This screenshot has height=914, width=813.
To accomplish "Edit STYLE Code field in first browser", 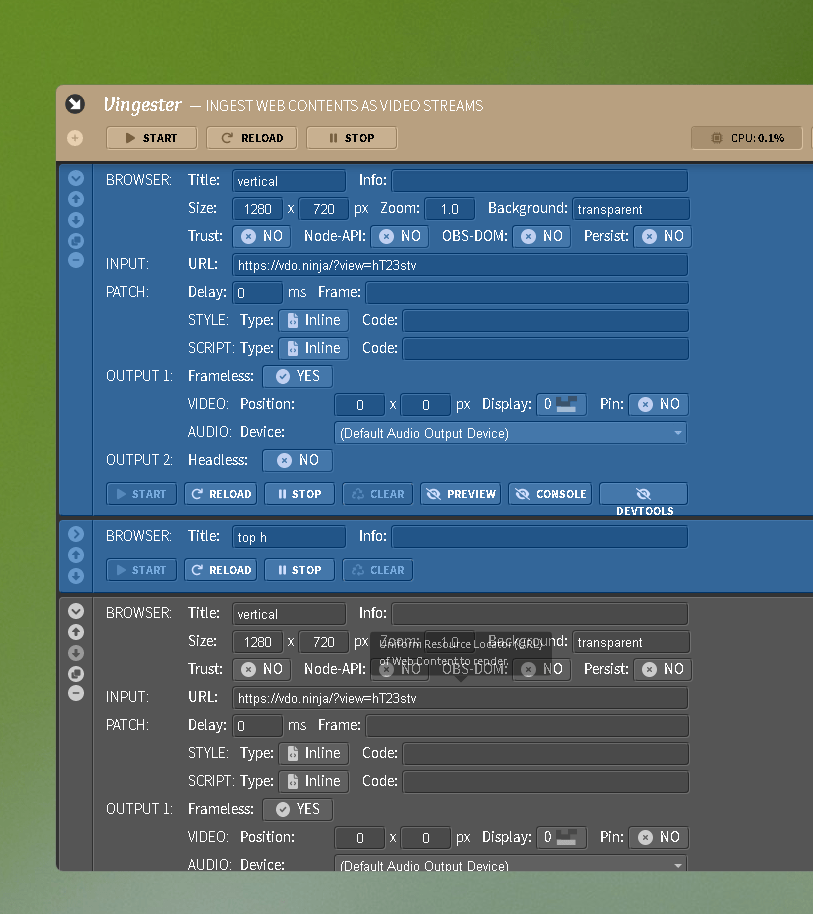I will click(546, 320).
